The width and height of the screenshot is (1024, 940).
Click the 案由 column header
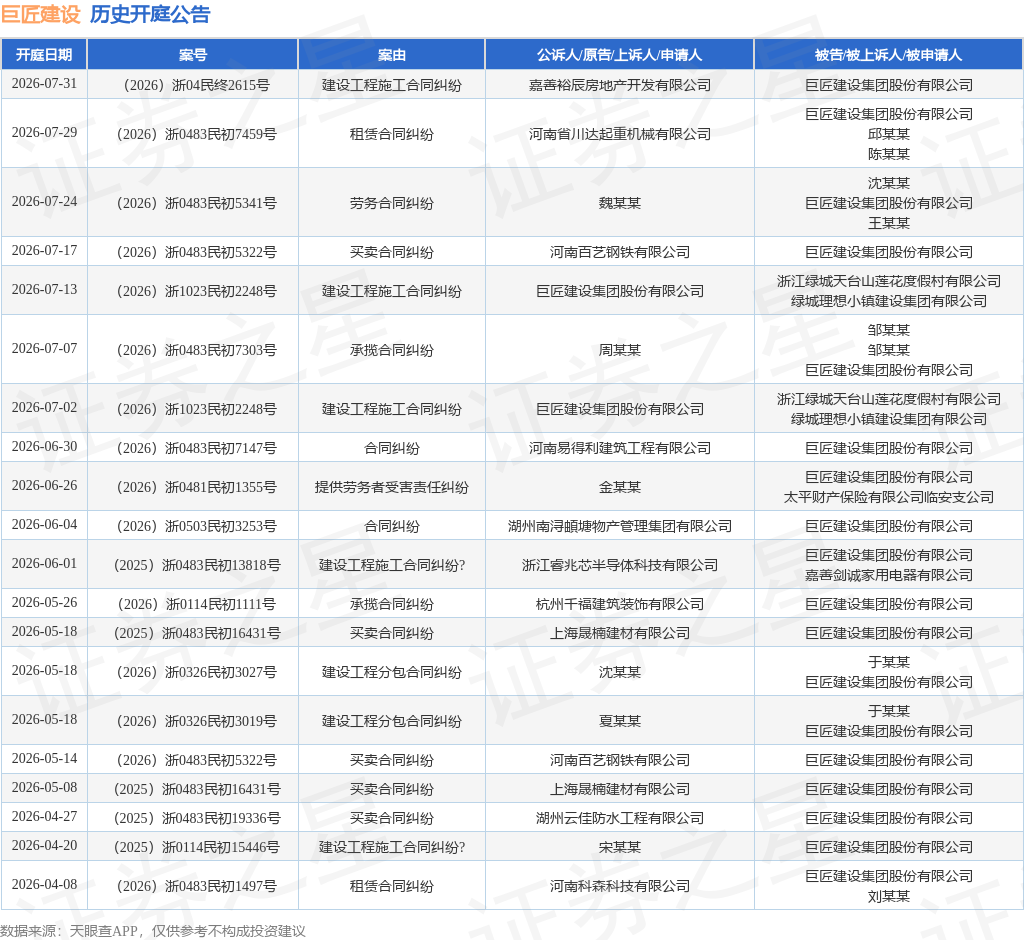click(392, 55)
